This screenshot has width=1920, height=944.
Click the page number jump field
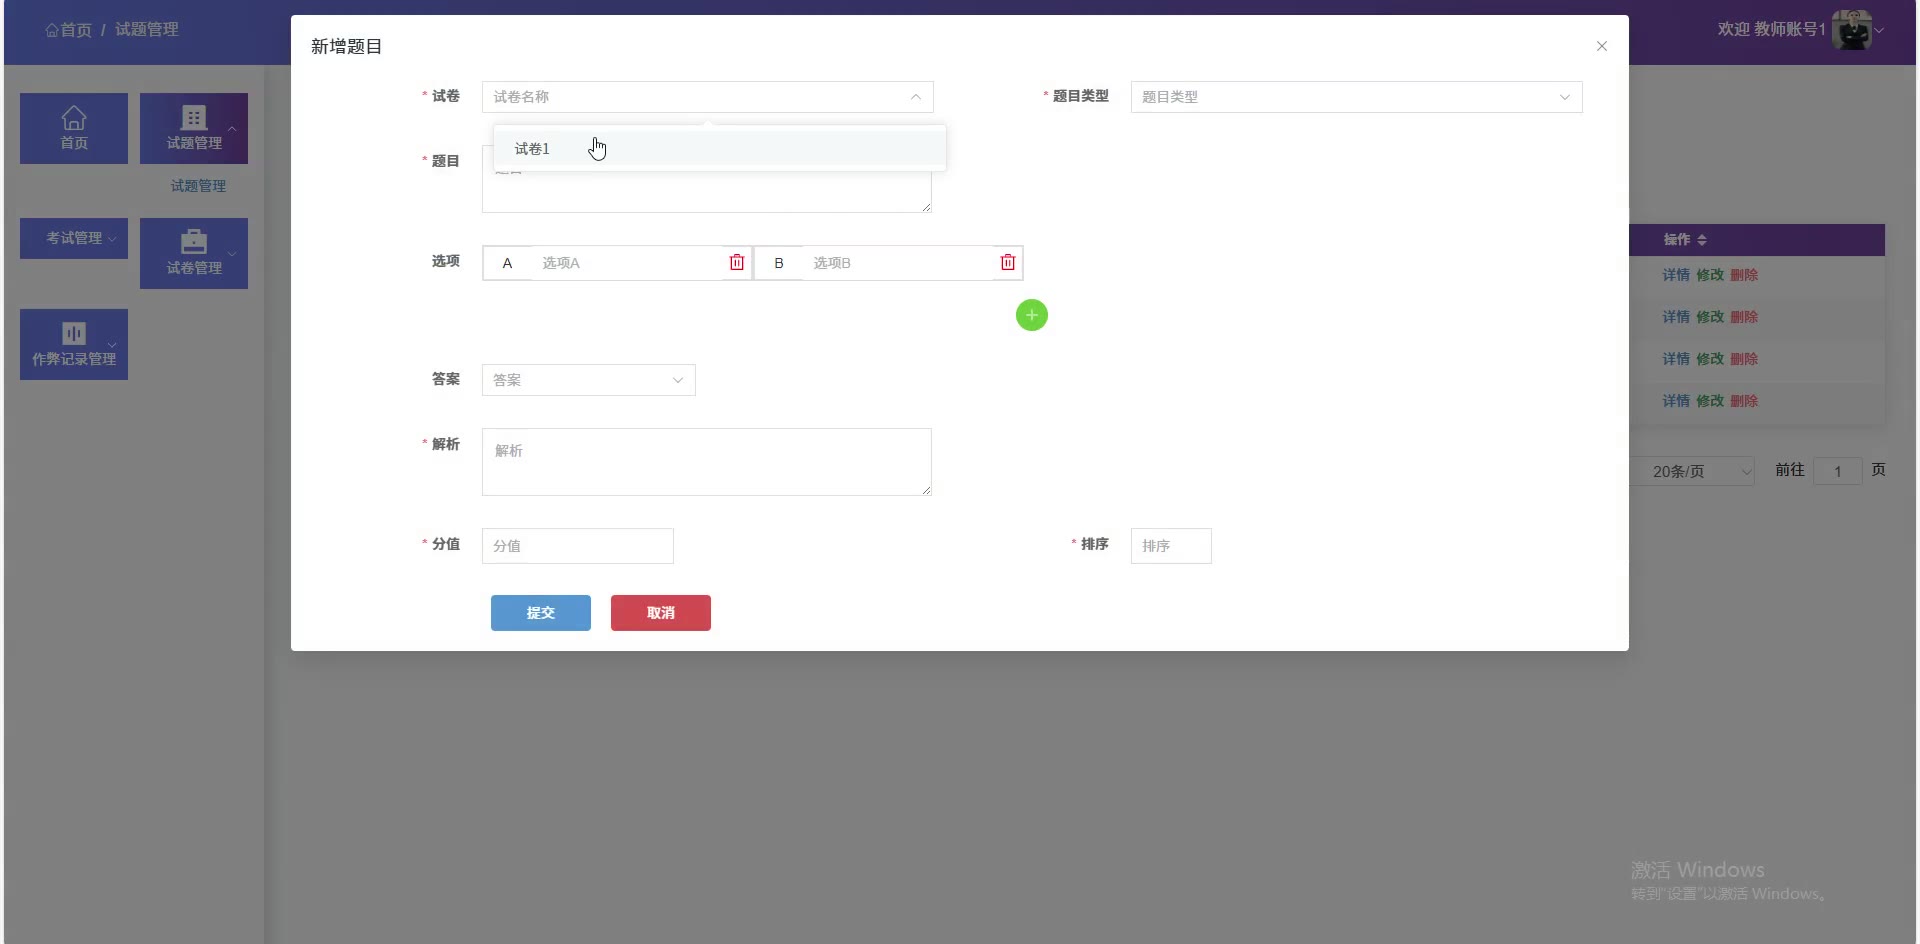(x=1838, y=471)
